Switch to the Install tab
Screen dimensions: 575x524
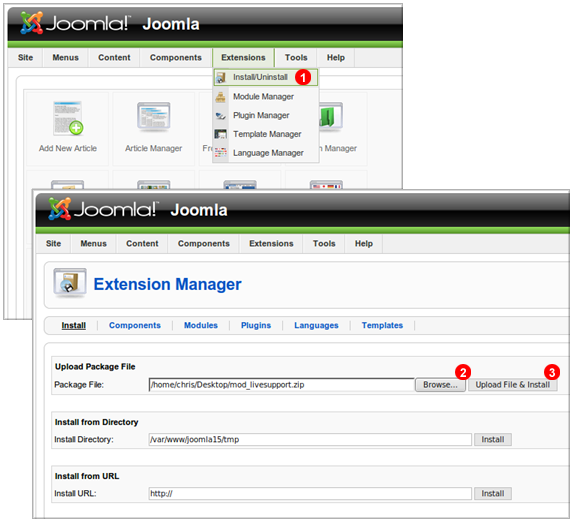click(x=73, y=325)
